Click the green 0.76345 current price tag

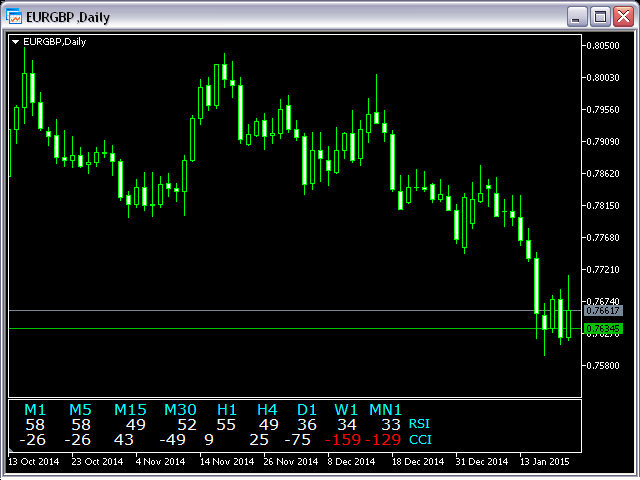click(603, 329)
